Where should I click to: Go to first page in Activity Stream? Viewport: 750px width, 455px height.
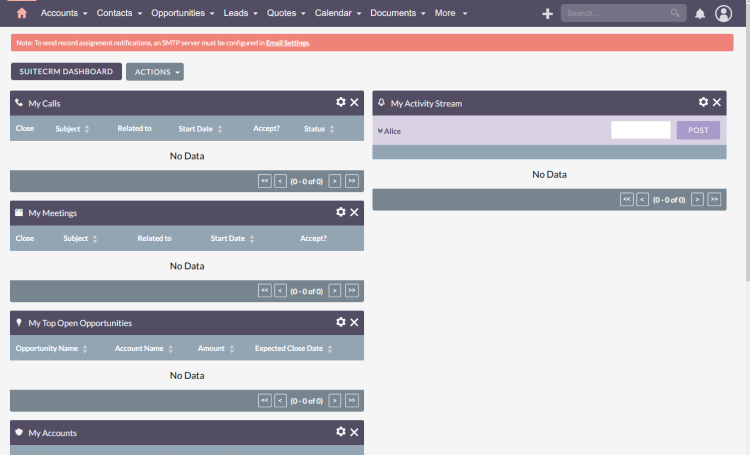(x=627, y=200)
